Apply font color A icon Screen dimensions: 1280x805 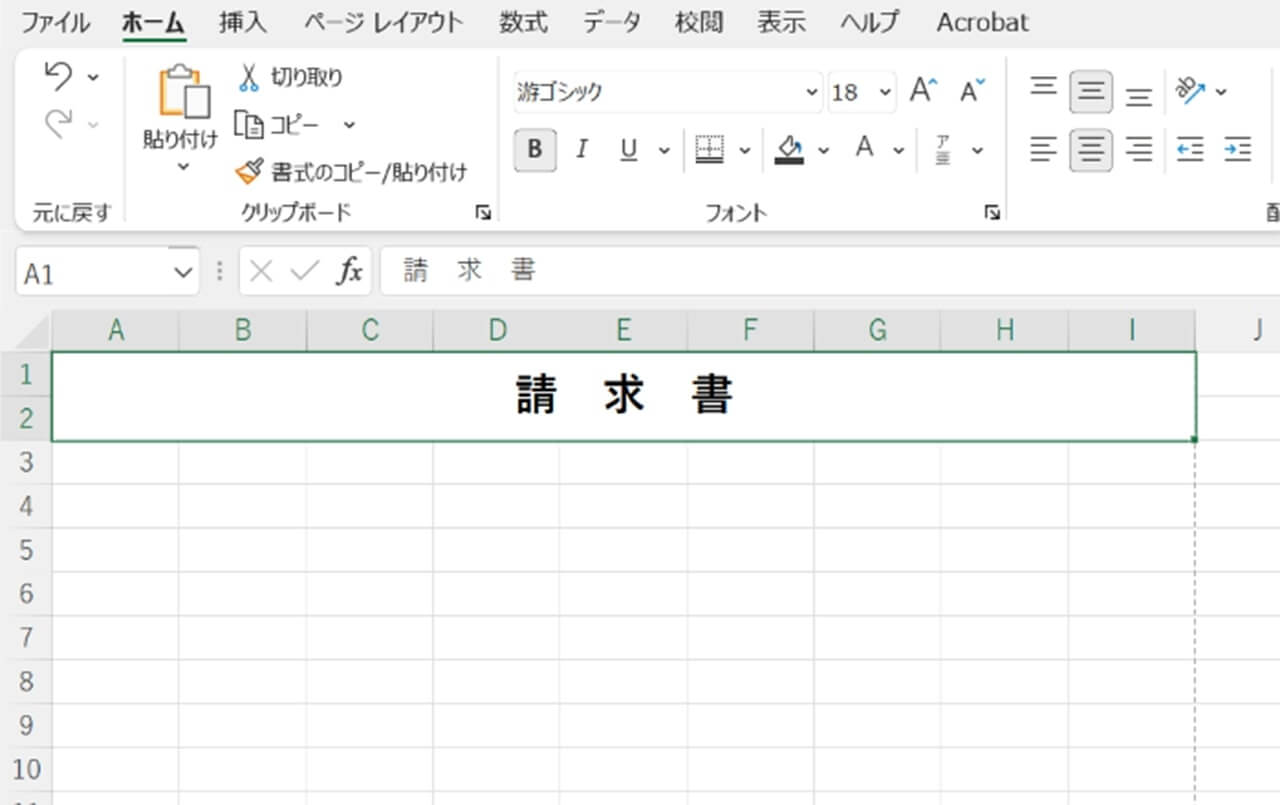(865, 150)
